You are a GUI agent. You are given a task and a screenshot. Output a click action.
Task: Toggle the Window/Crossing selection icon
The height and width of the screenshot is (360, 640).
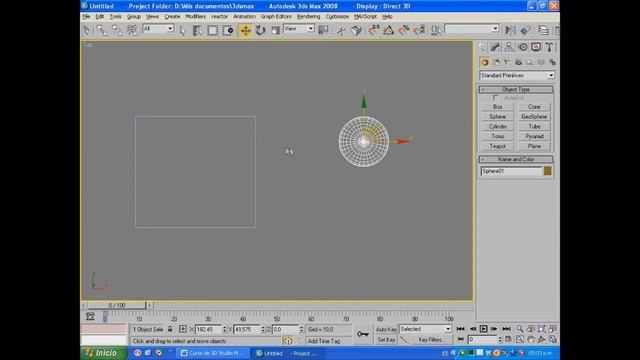tap(228, 30)
